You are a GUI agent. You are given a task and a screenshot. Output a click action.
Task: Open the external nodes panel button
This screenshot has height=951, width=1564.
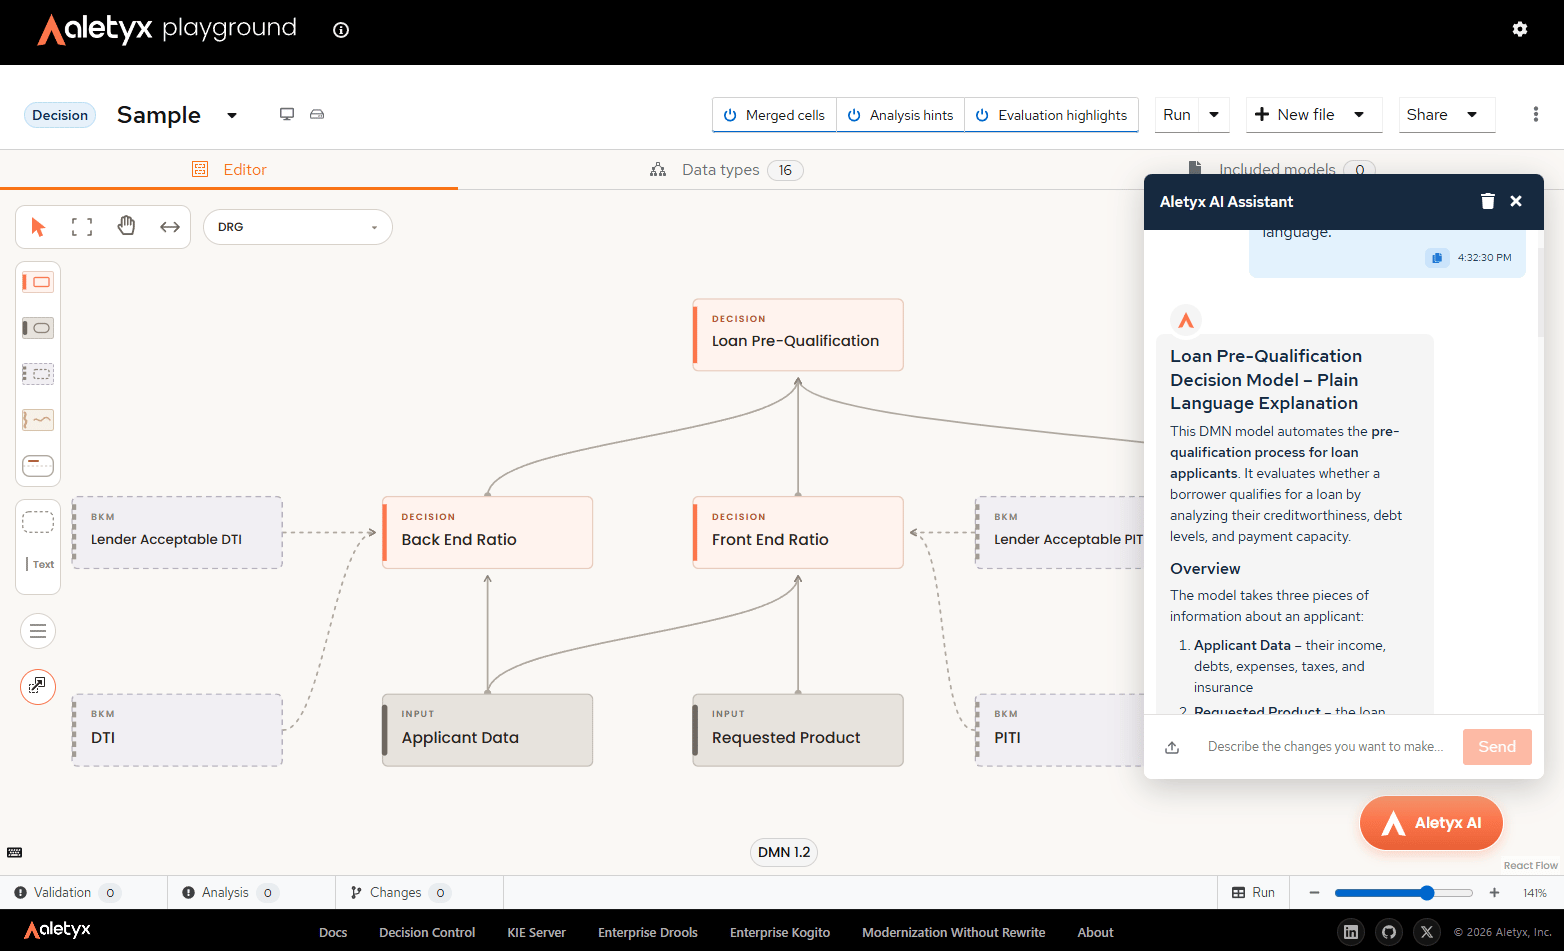[38, 686]
